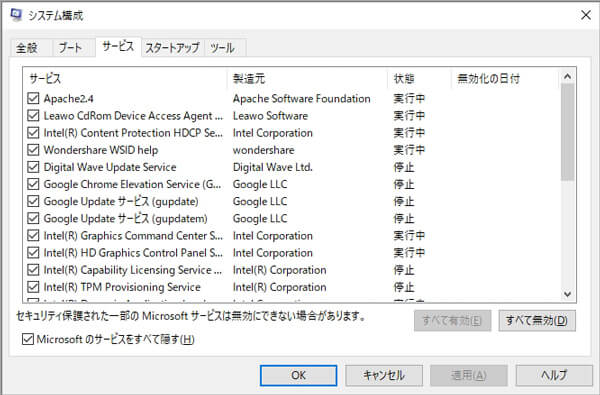Select the サービス tab

118,47
